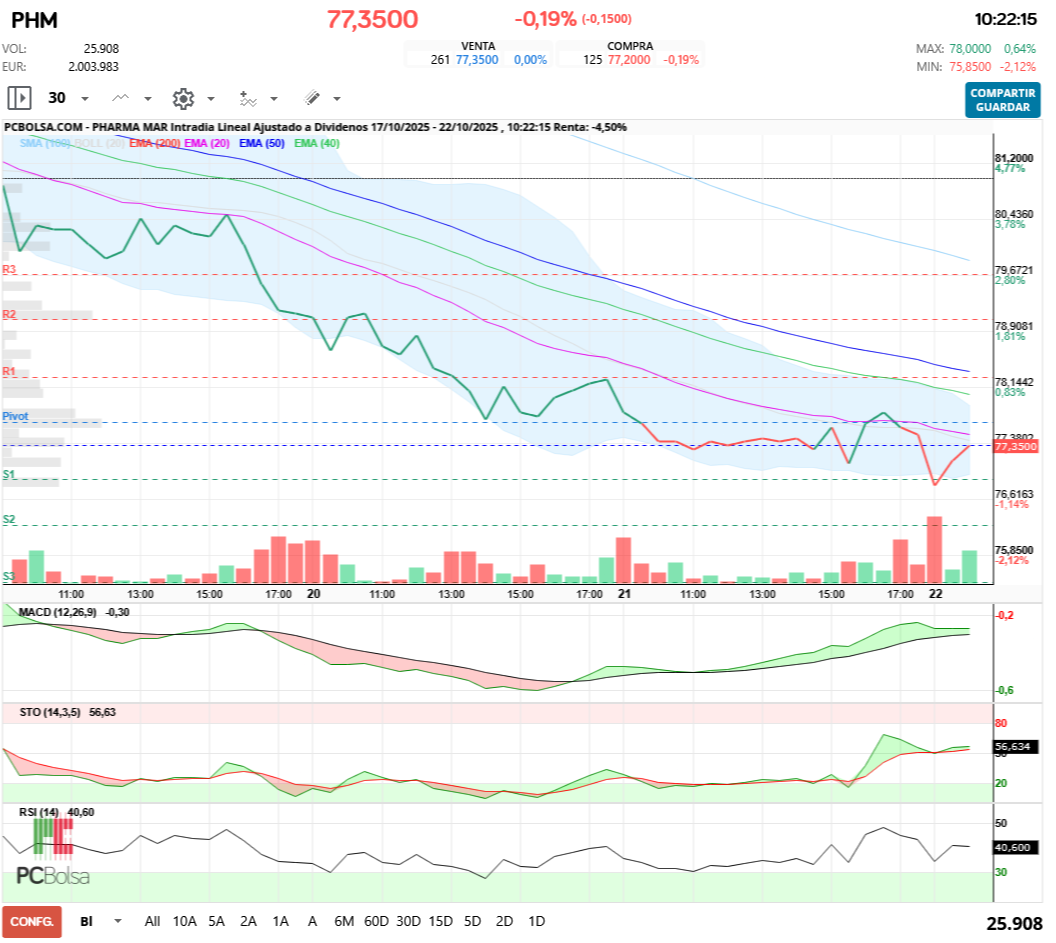Click the COMPRA price 77,2000
Image resolution: width=1056 pixels, height=943 pixels.
pyautogui.click(x=629, y=60)
